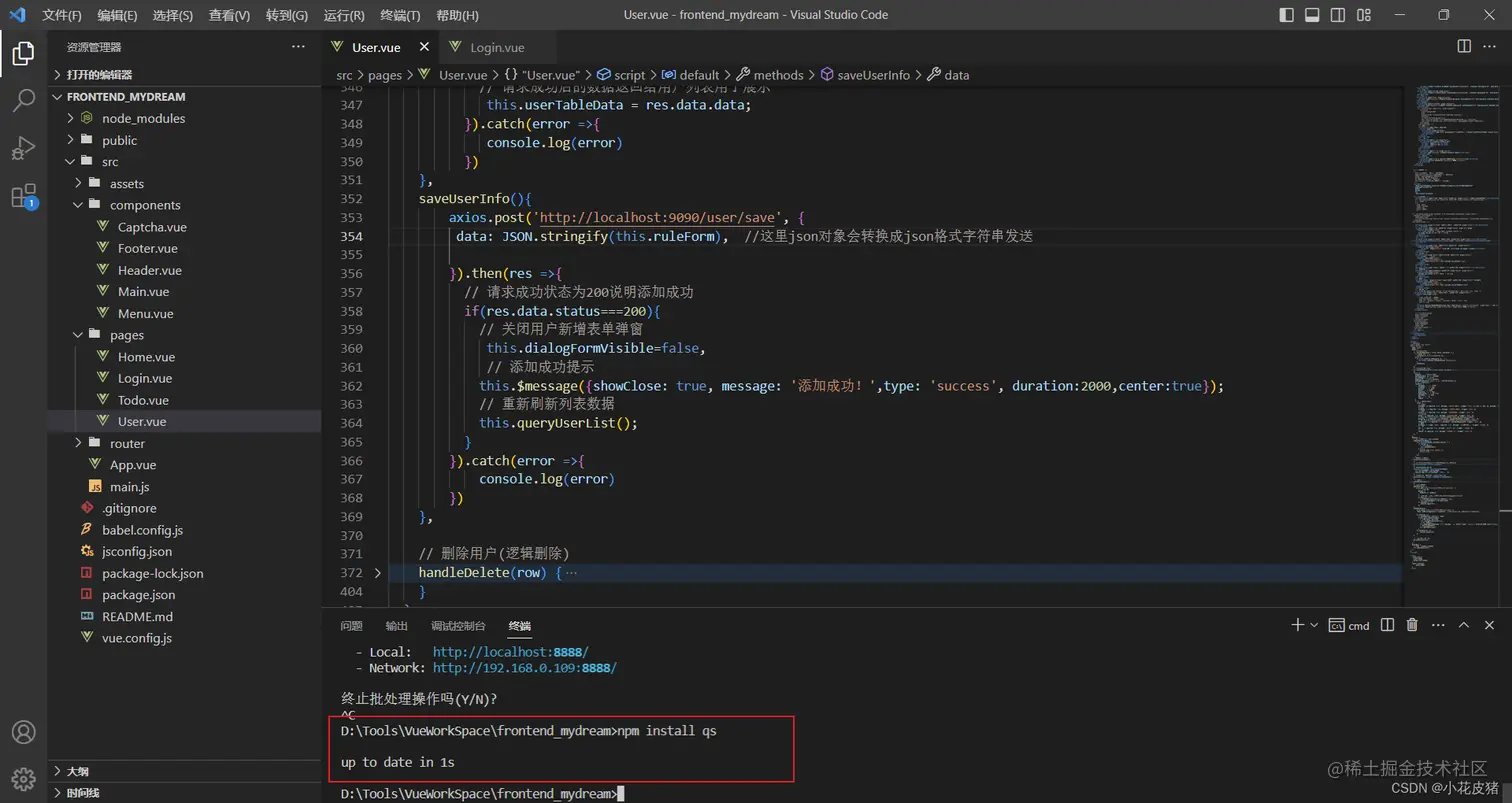Click the Accounts icon in the activity bar

pos(23,730)
